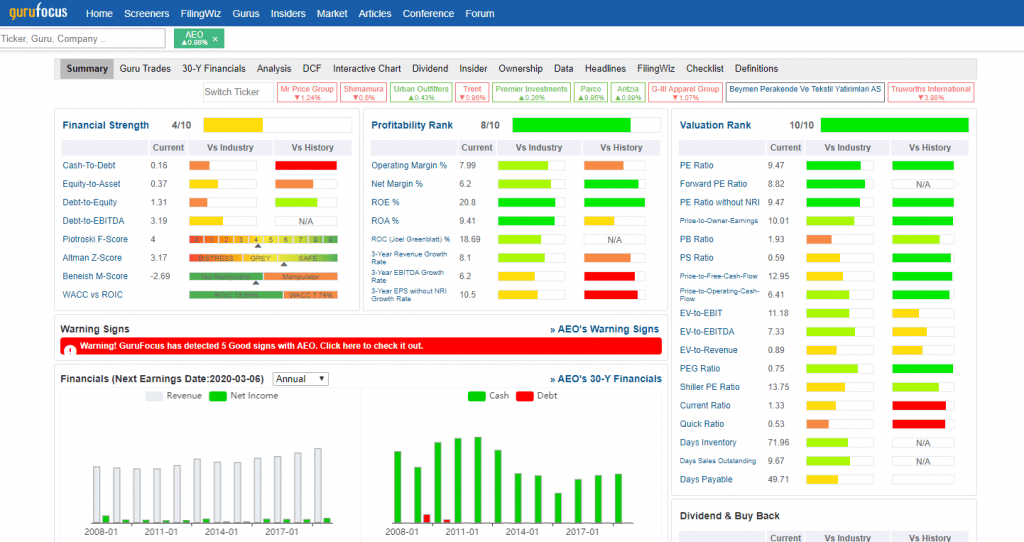Viewport: 1024px width, 542px height.
Task: Open the PE Ratio link
Action: pyautogui.click(x=697, y=165)
